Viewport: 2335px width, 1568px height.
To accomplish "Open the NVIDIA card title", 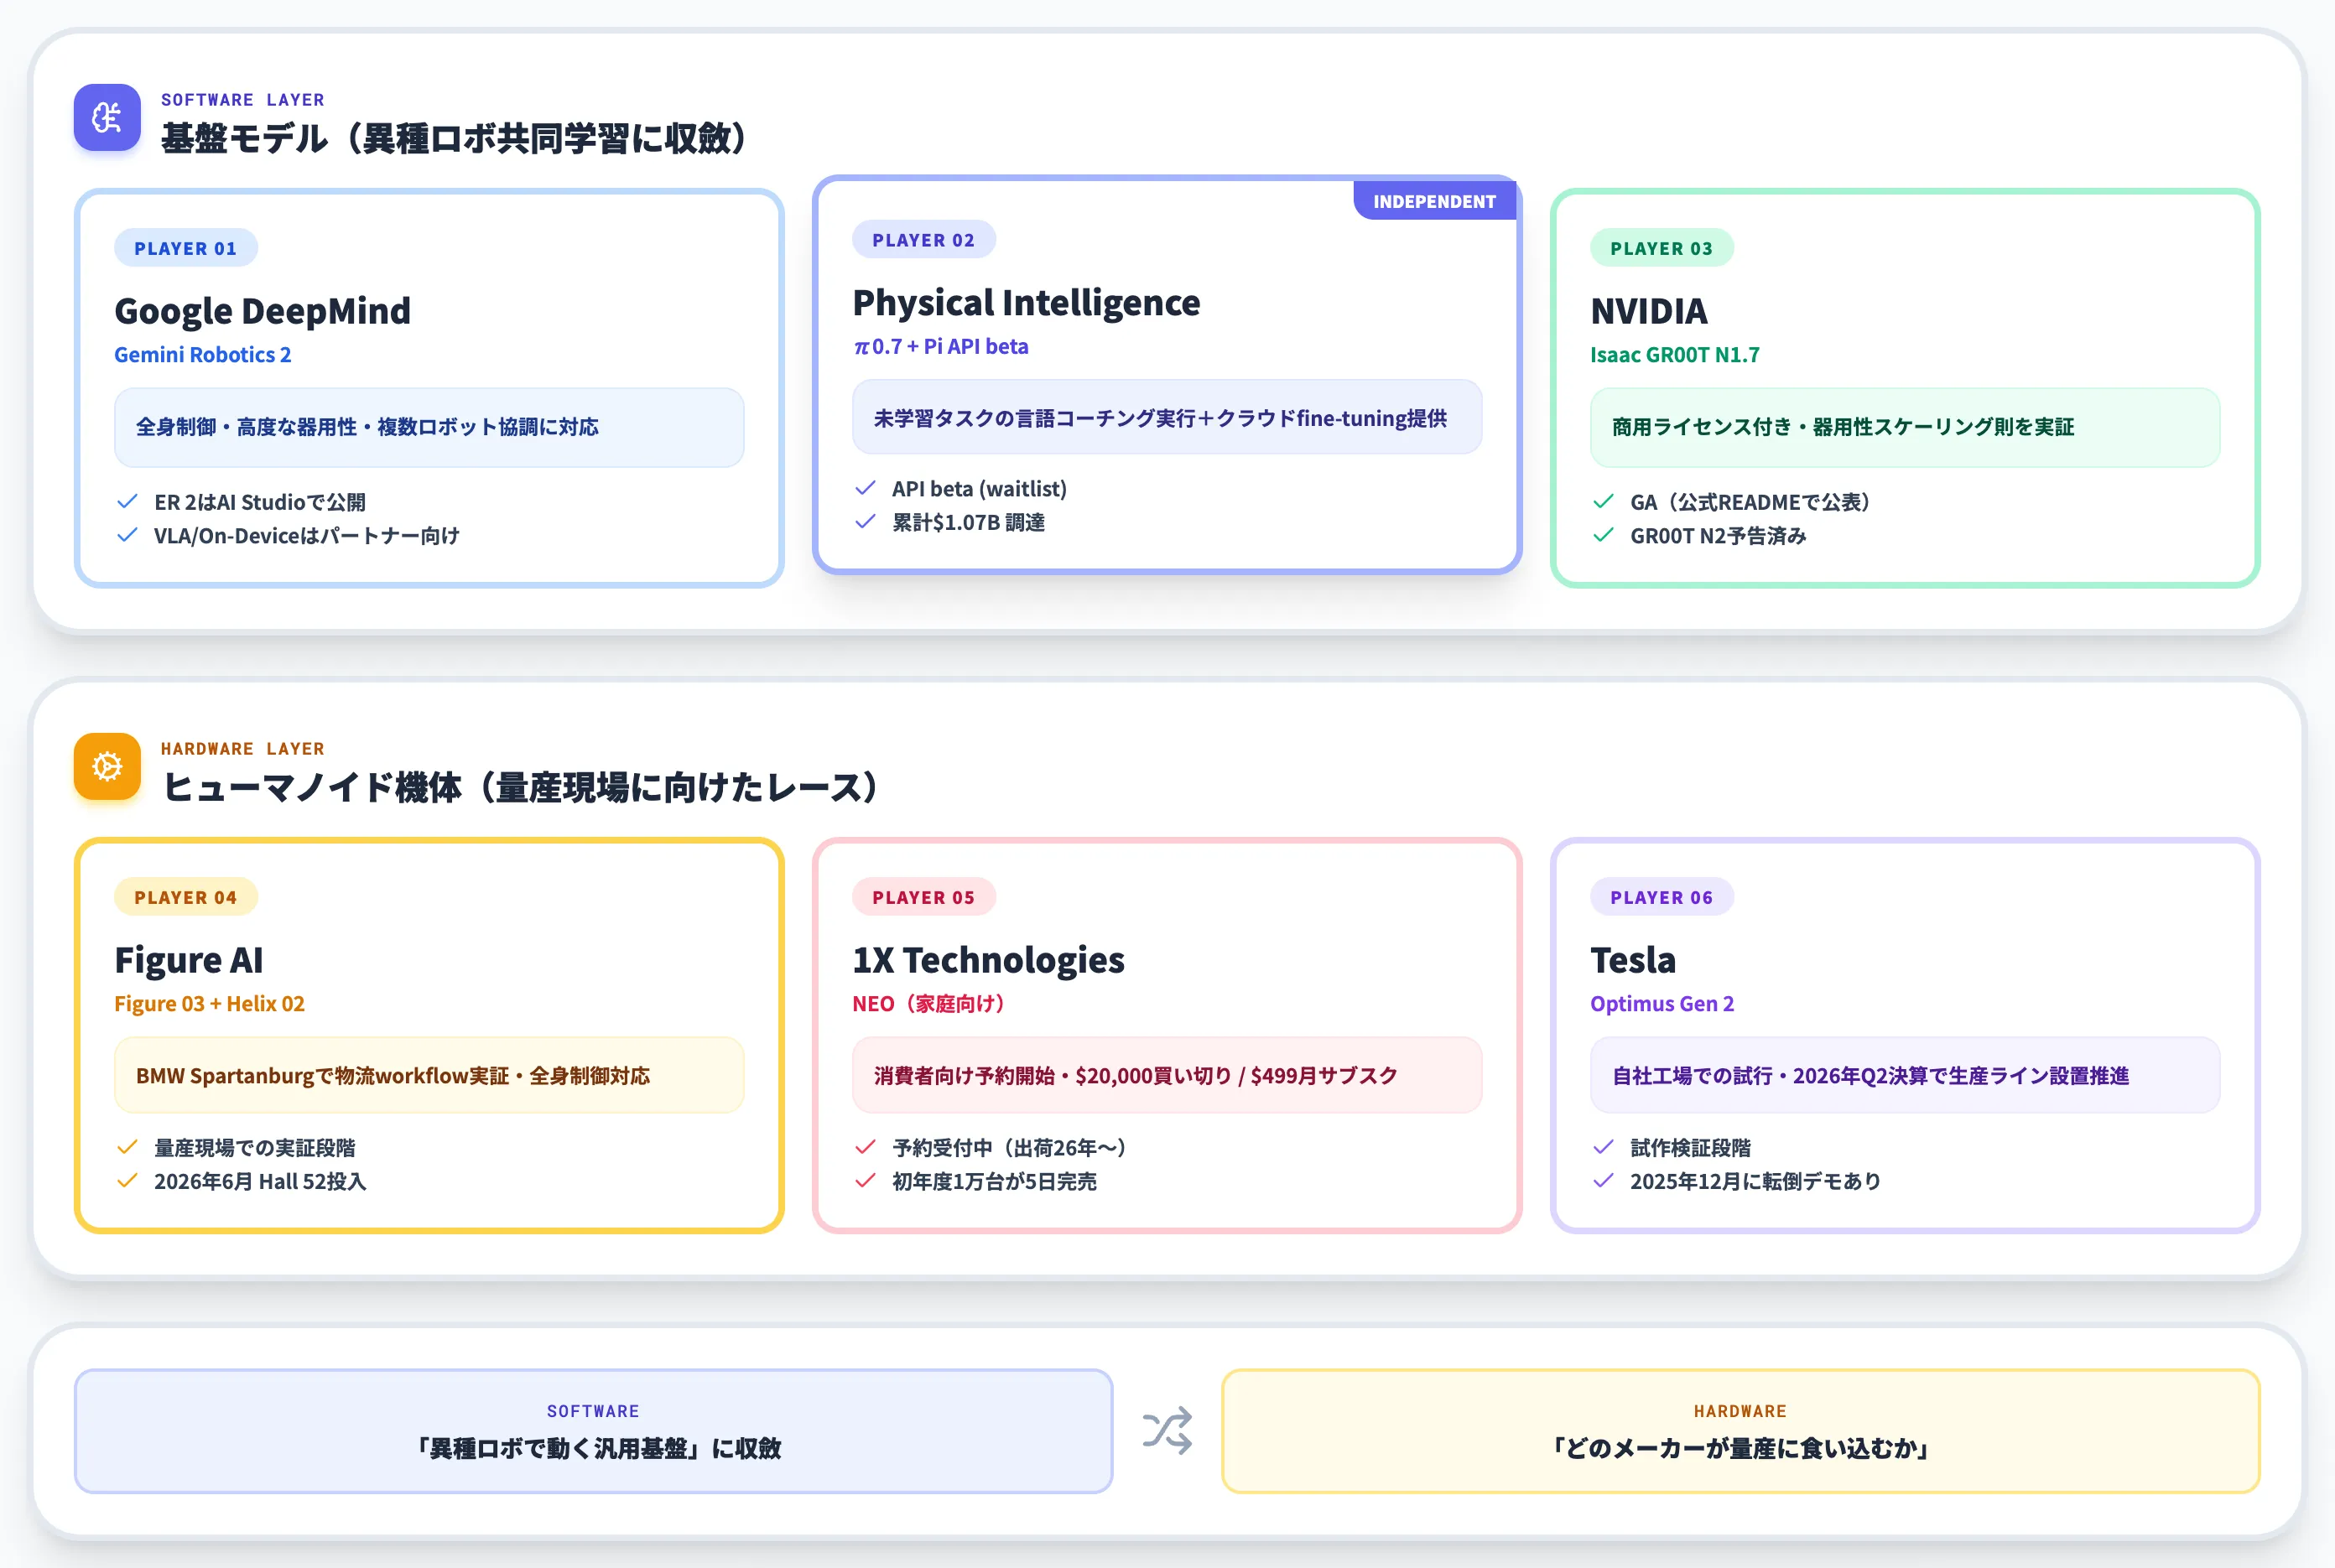I will pos(1649,311).
